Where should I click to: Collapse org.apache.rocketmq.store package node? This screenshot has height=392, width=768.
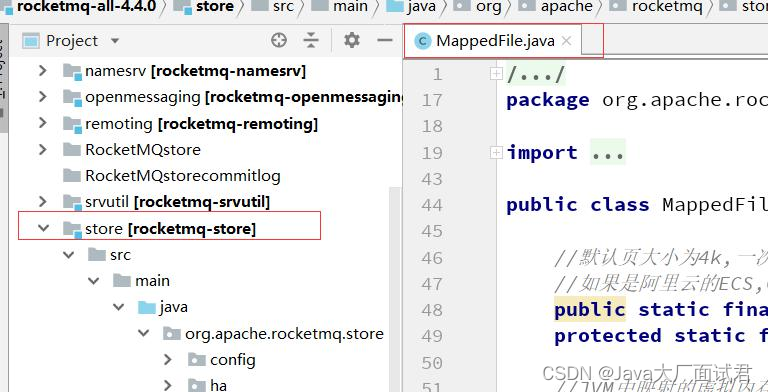[143, 334]
